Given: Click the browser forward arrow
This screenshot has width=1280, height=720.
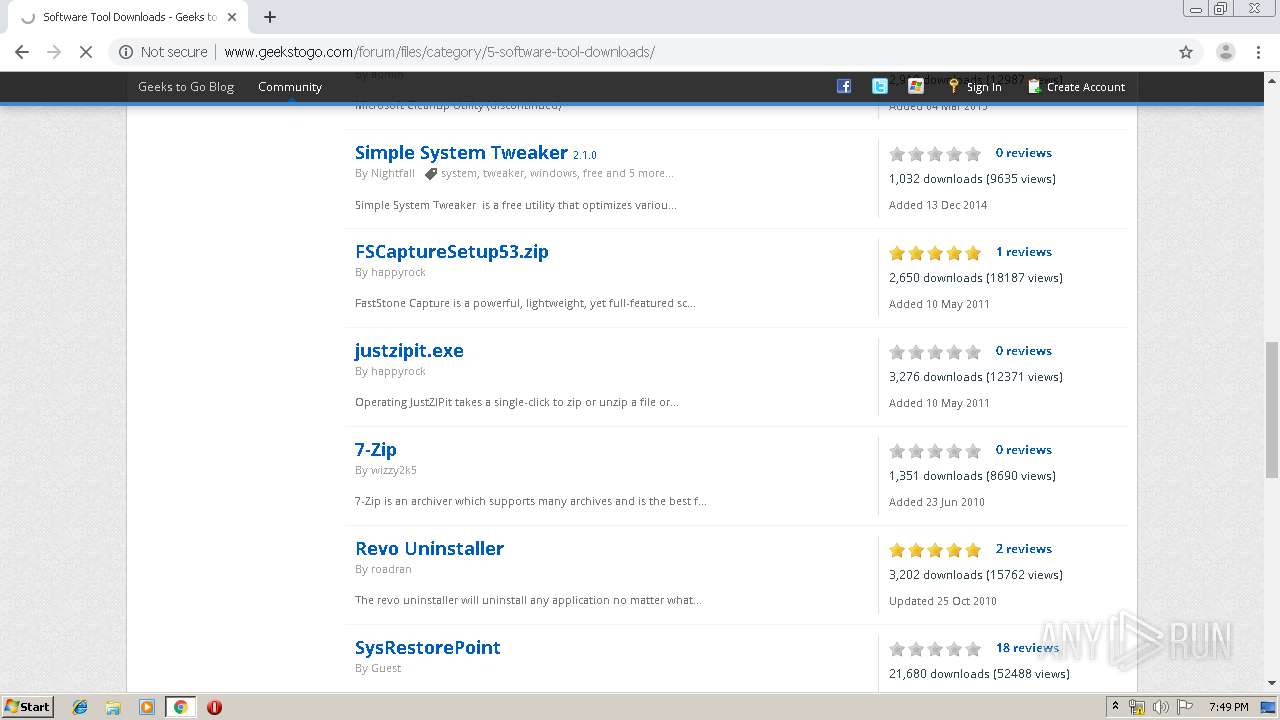Looking at the screenshot, I should click(x=54, y=52).
